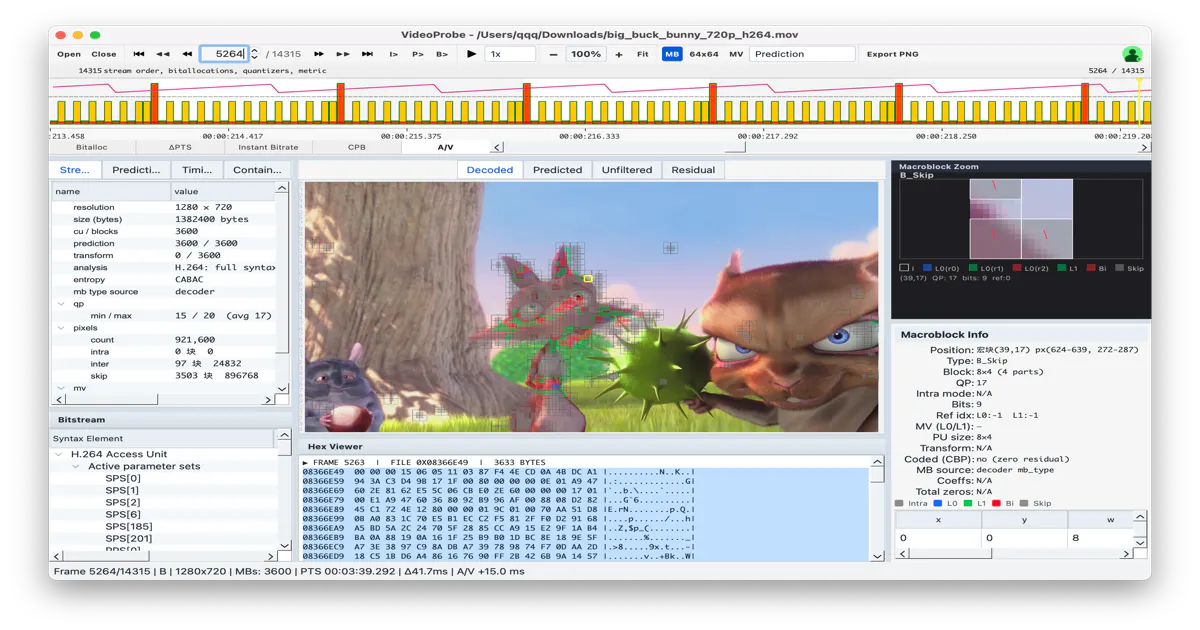Click the Bi red swatch in Macroblock Info
Image resolution: width=1200 pixels, height=630 pixels.
point(996,503)
